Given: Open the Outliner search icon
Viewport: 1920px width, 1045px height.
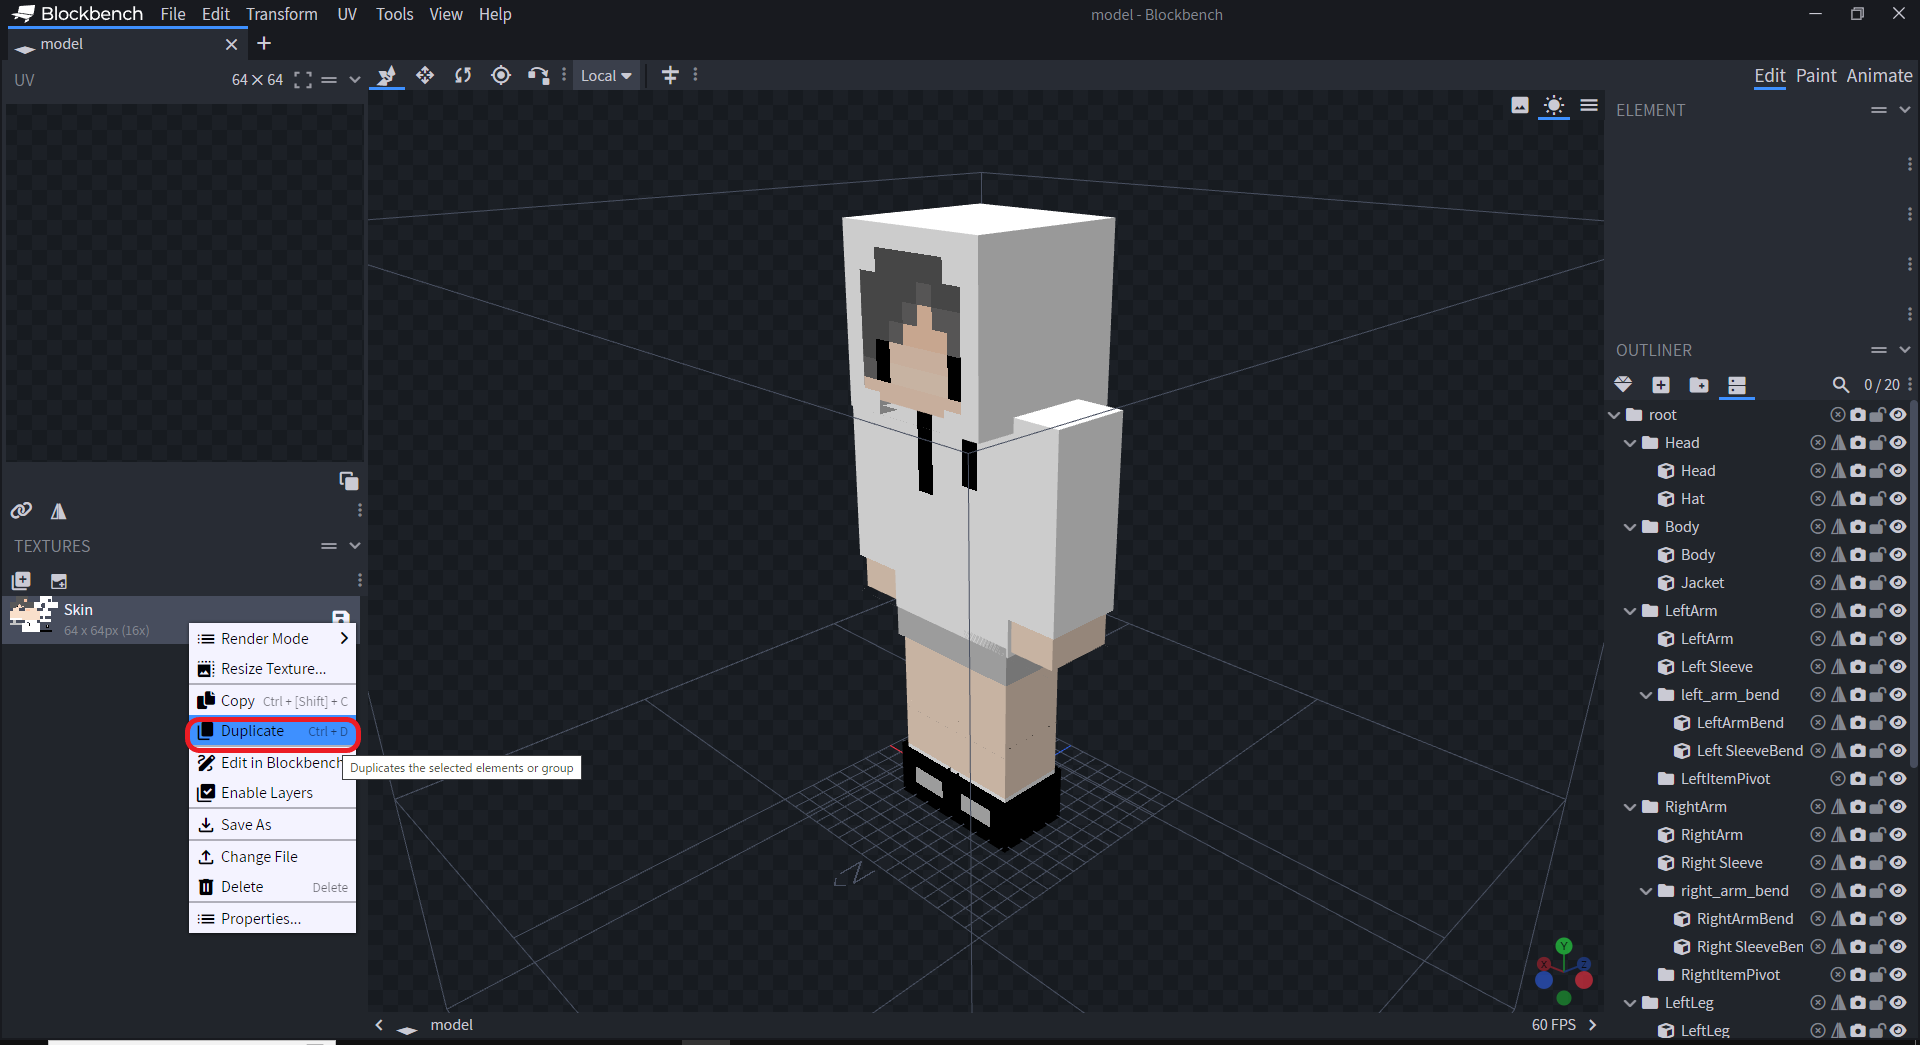Looking at the screenshot, I should tap(1843, 385).
